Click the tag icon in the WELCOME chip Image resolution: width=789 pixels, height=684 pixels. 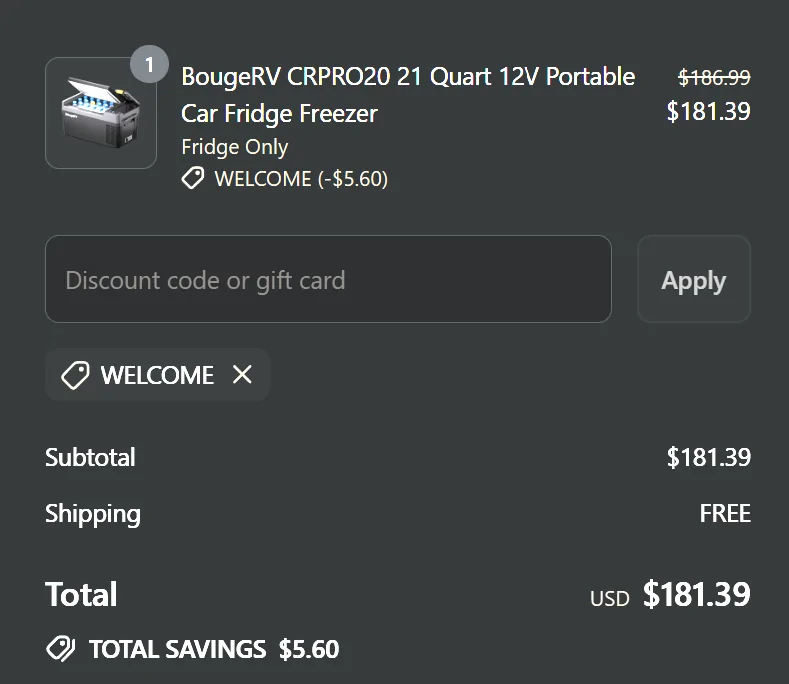click(x=75, y=375)
